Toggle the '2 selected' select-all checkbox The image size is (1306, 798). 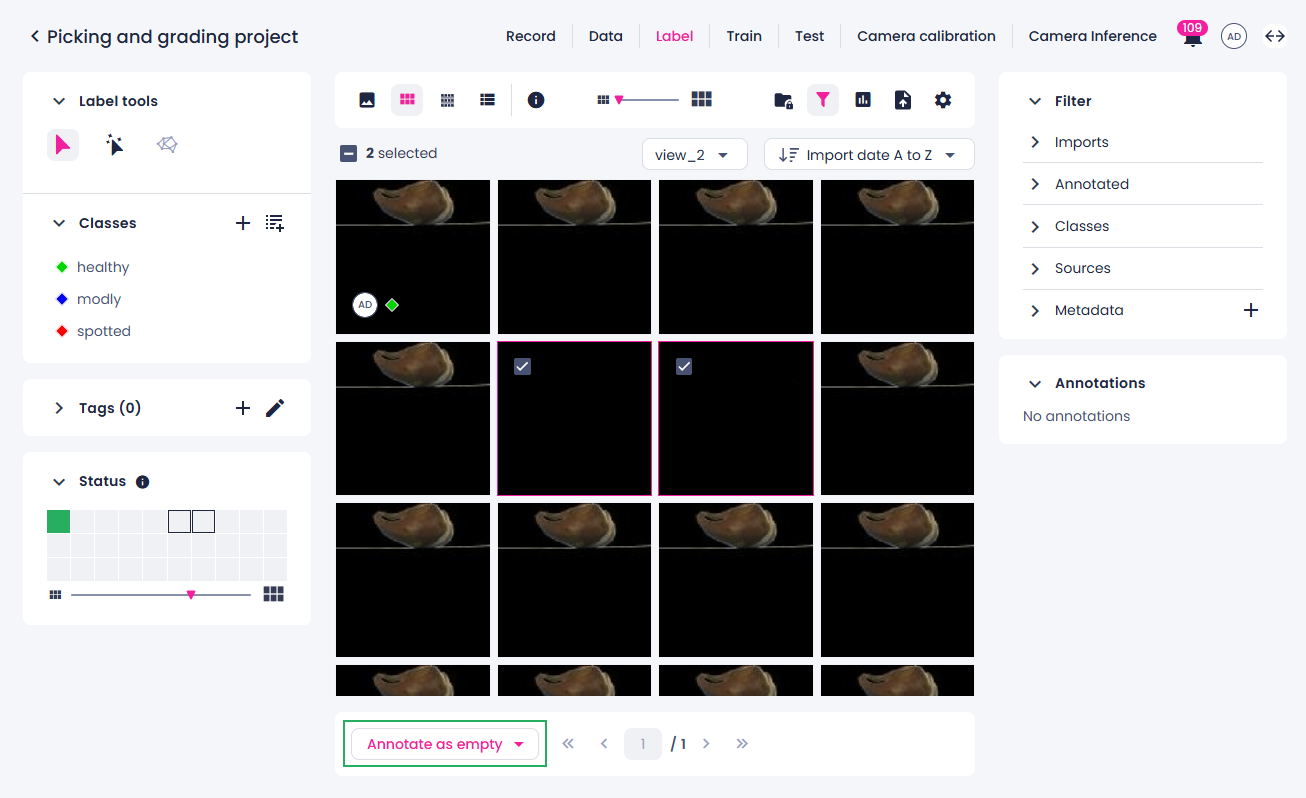tap(348, 154)
